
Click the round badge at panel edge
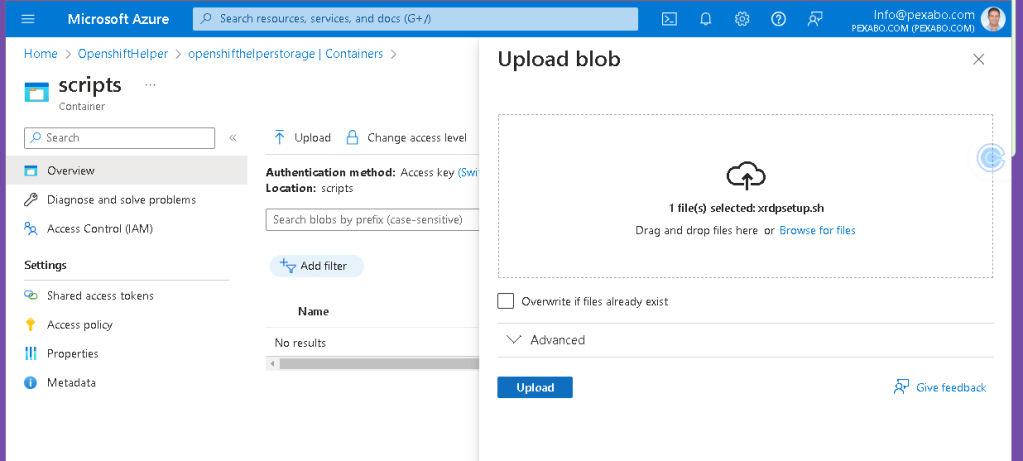[x=991, y=158]
